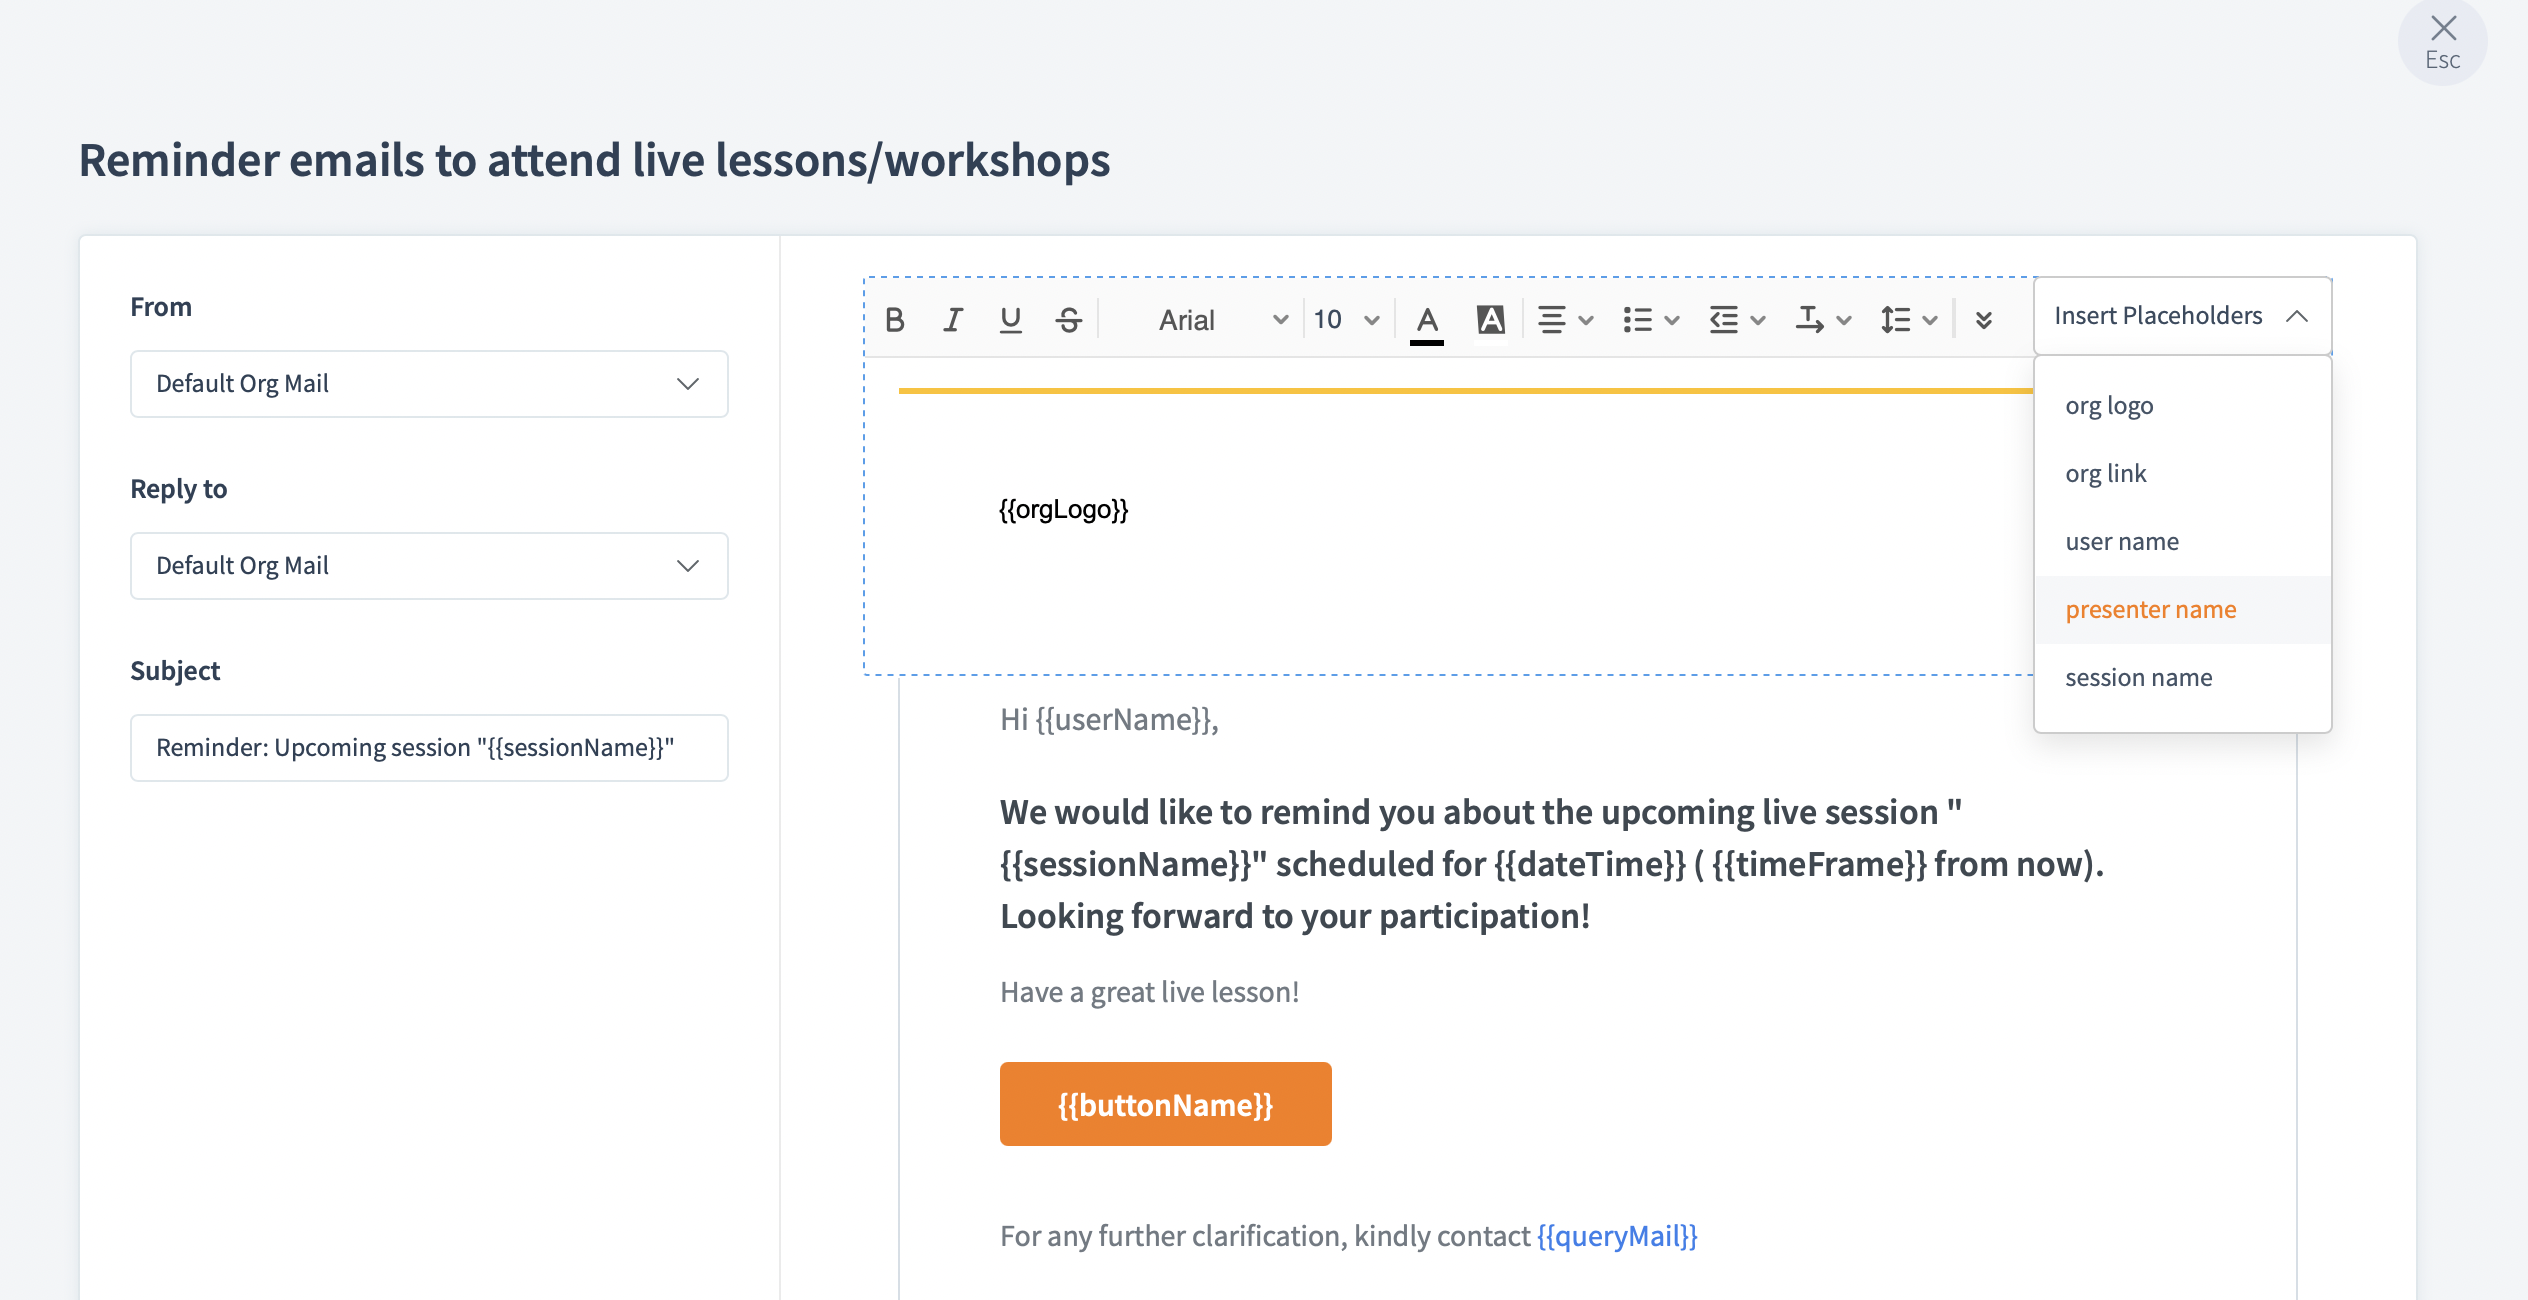Apply italic formatting in the toolbar
The image size is (2528, 1300).
pyautogui.click(x=953, y=320)
